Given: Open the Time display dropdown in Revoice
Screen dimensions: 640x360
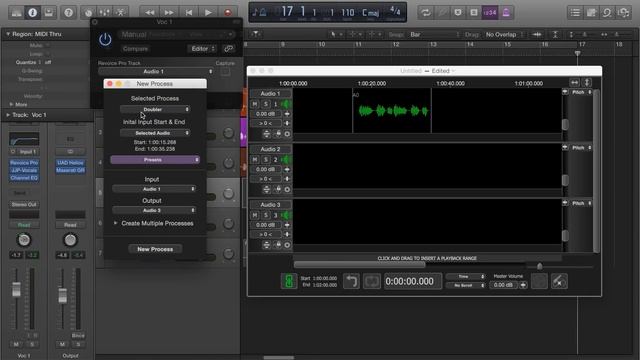Looking at the screenshot, I should tap(466, 277).
